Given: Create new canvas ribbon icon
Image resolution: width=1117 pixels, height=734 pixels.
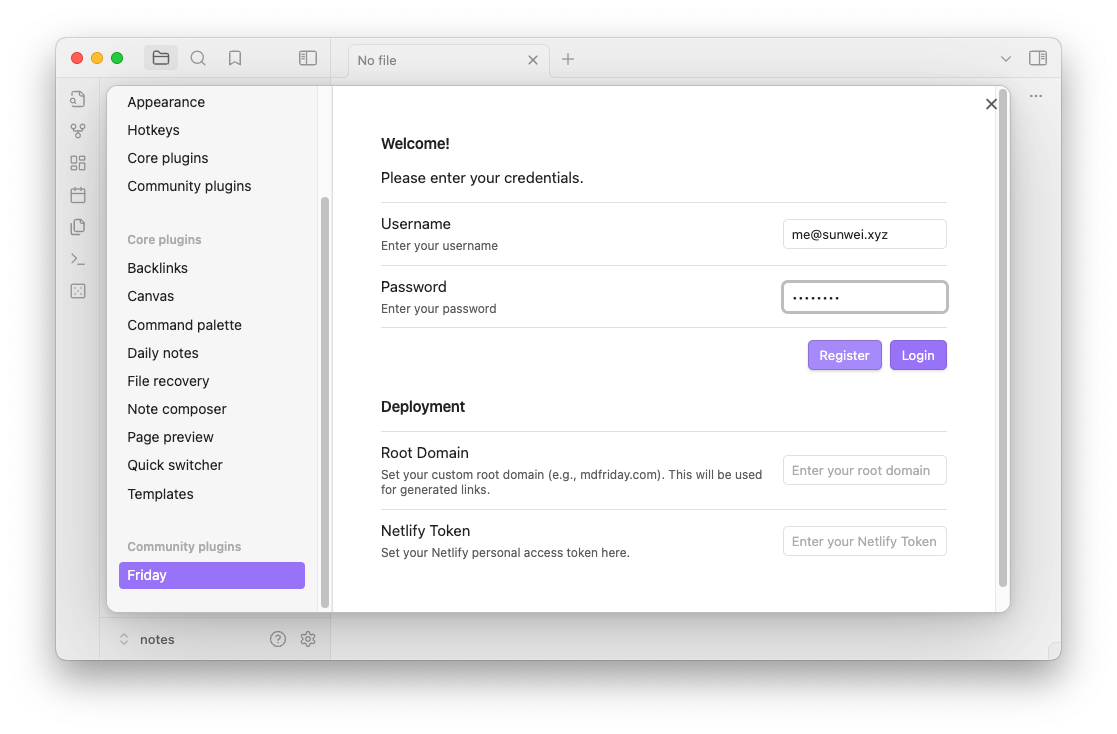Looking at the screenshot, I should tap(78, 163).
